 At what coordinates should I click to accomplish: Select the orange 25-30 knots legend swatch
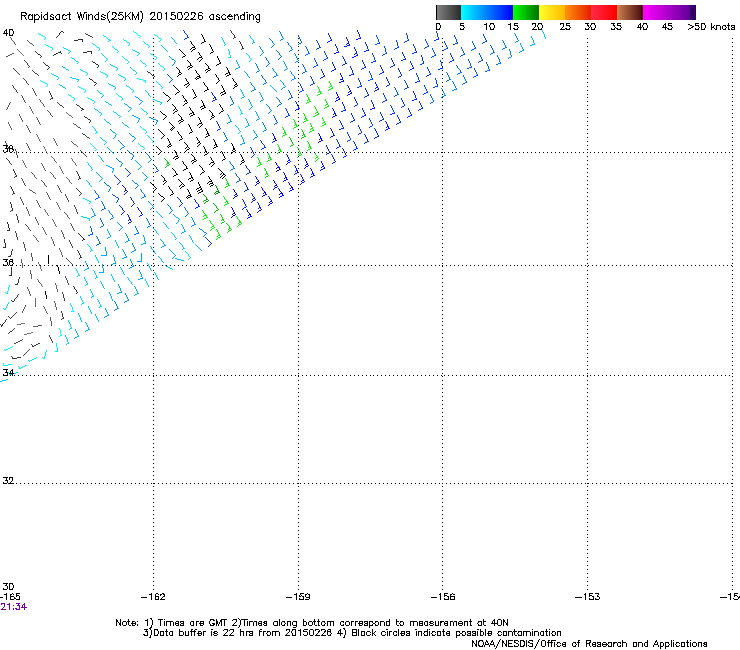click(578, 12)
